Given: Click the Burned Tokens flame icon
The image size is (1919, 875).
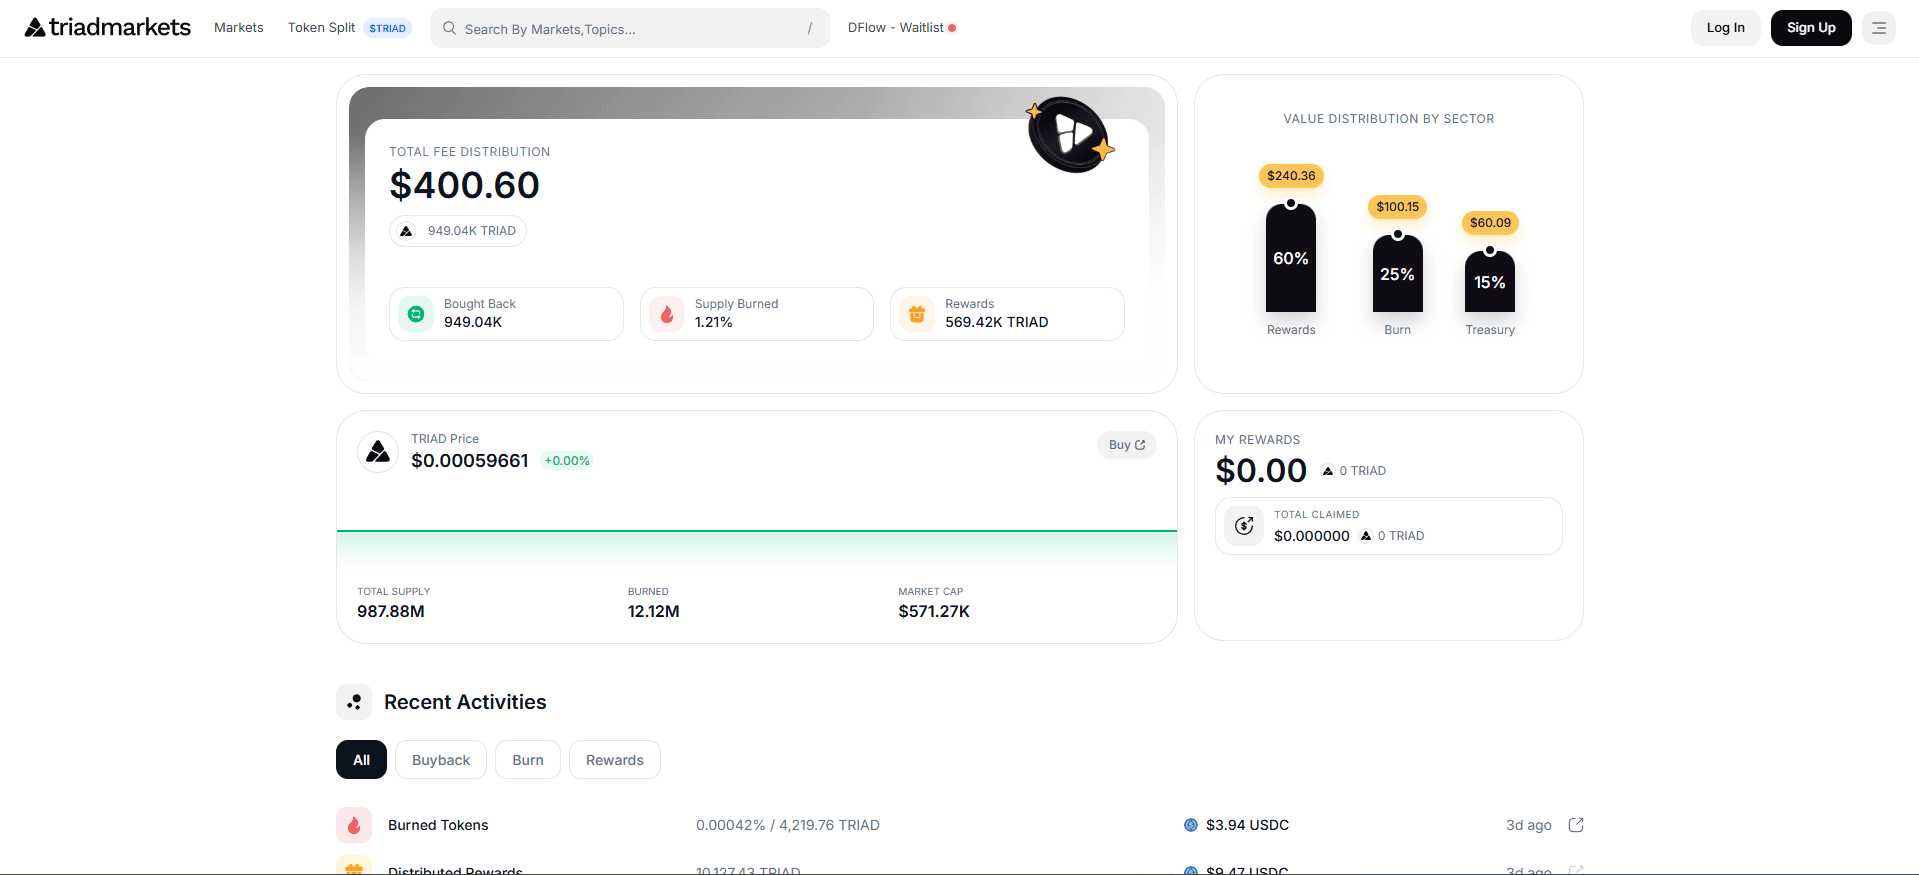Looking at the screenshot, I should tap(354, 825).
